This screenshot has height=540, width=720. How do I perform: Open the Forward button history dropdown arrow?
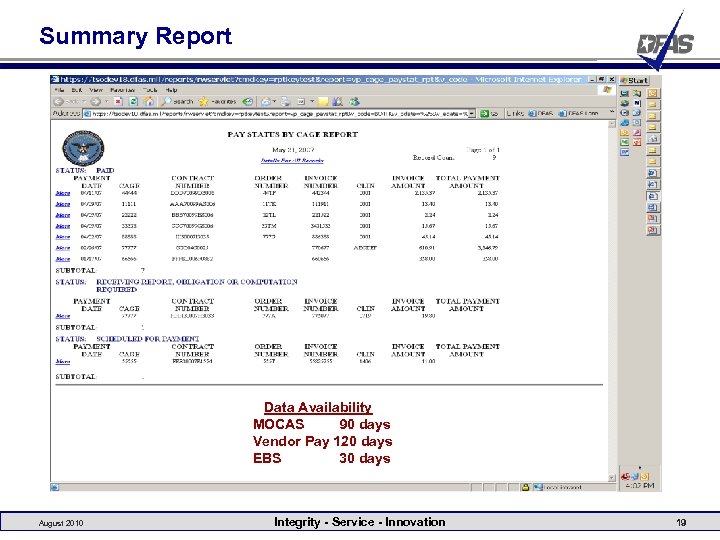click(x=106, y=101)
